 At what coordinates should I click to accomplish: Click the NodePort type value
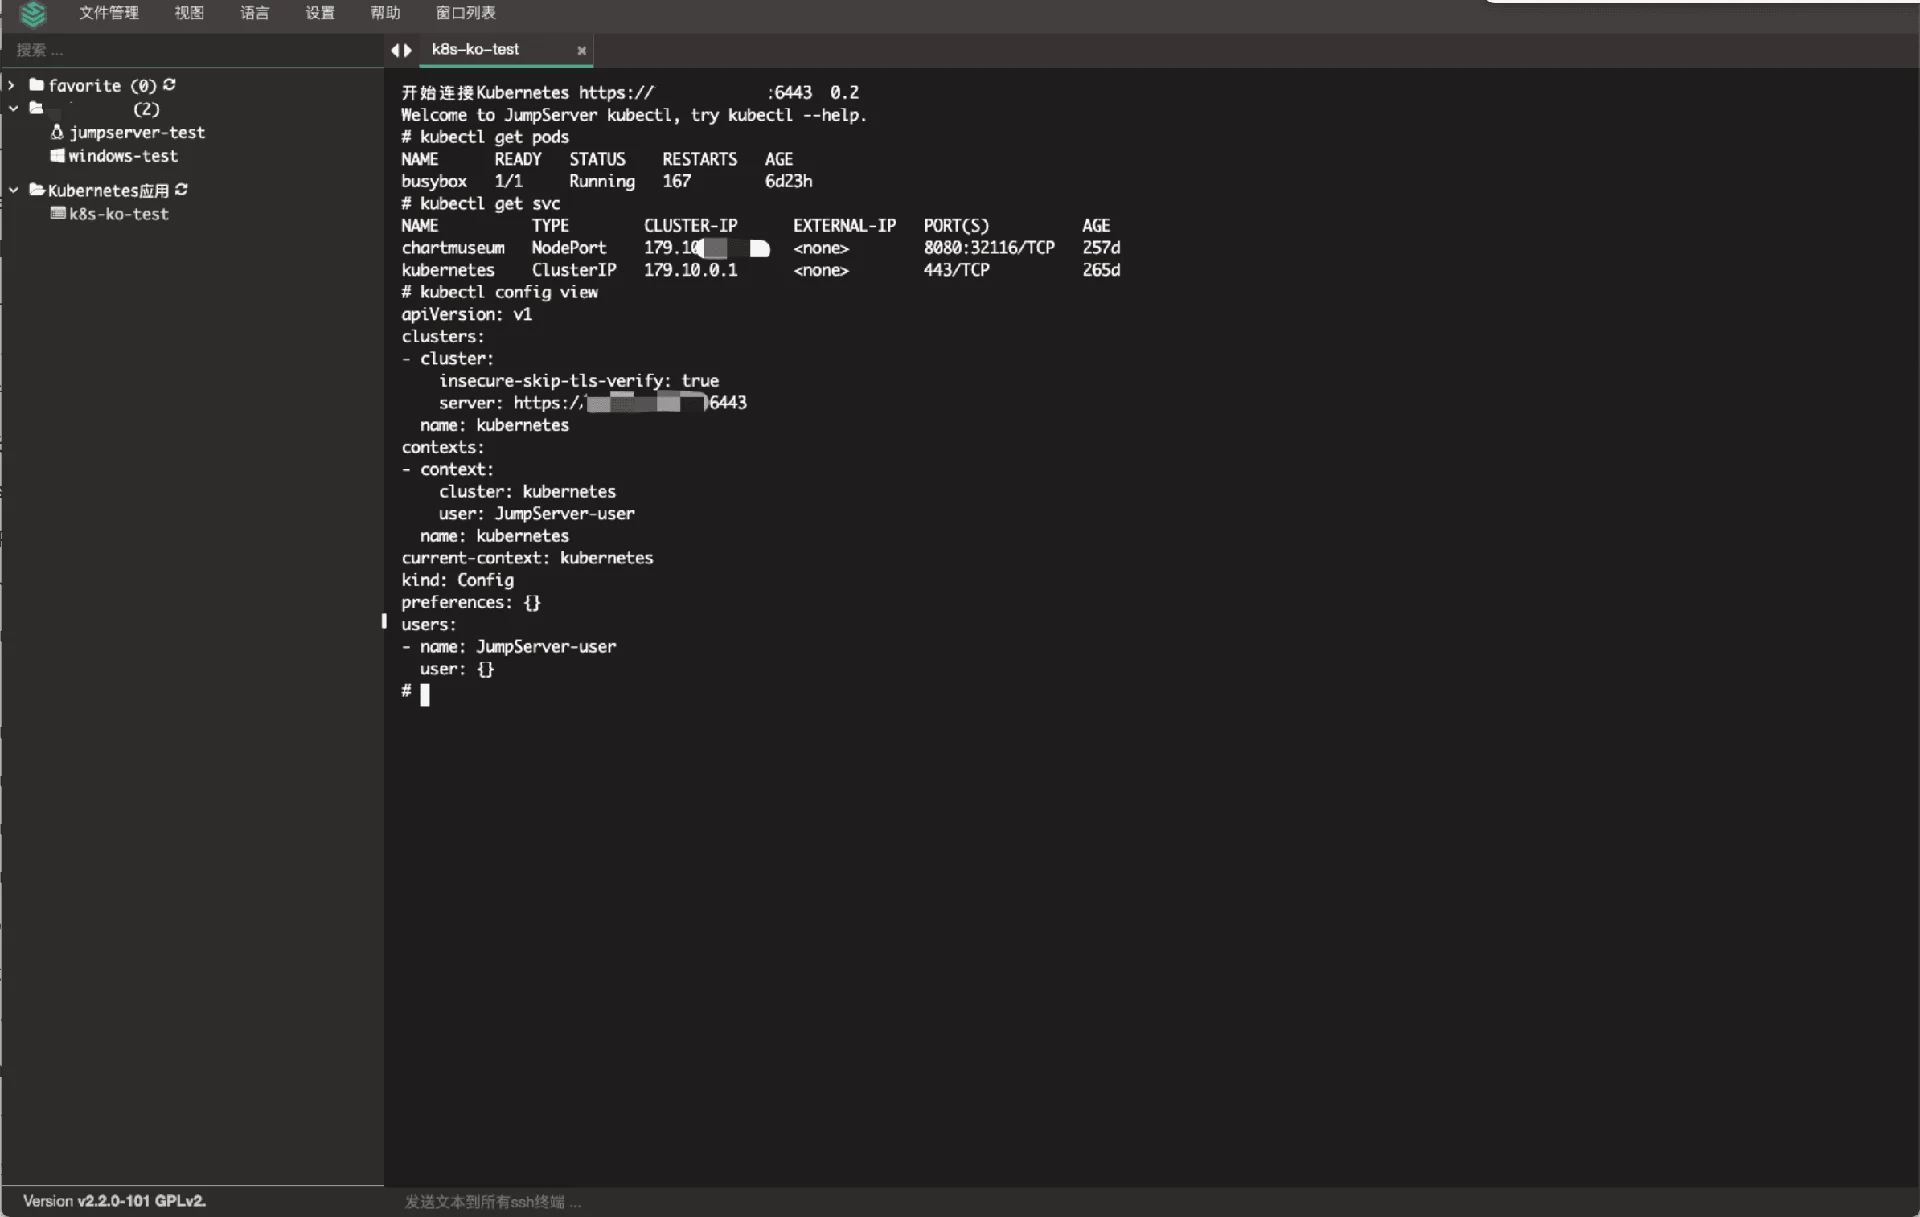coord(569,247)
